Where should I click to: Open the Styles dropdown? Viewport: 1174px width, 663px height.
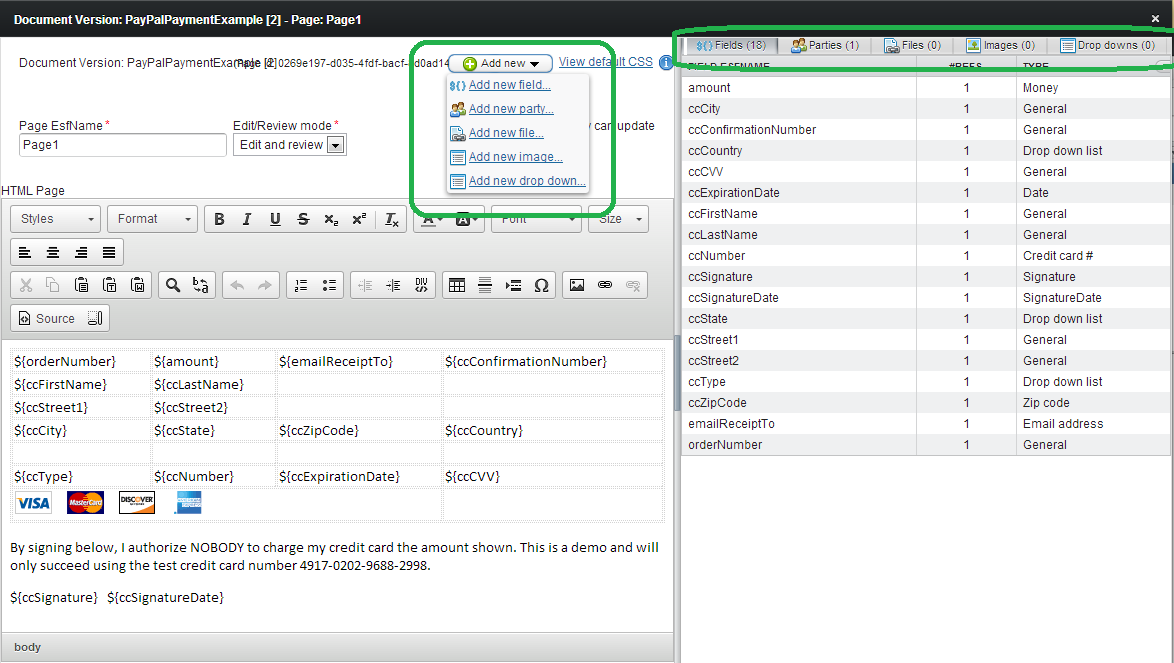point(55,219)
